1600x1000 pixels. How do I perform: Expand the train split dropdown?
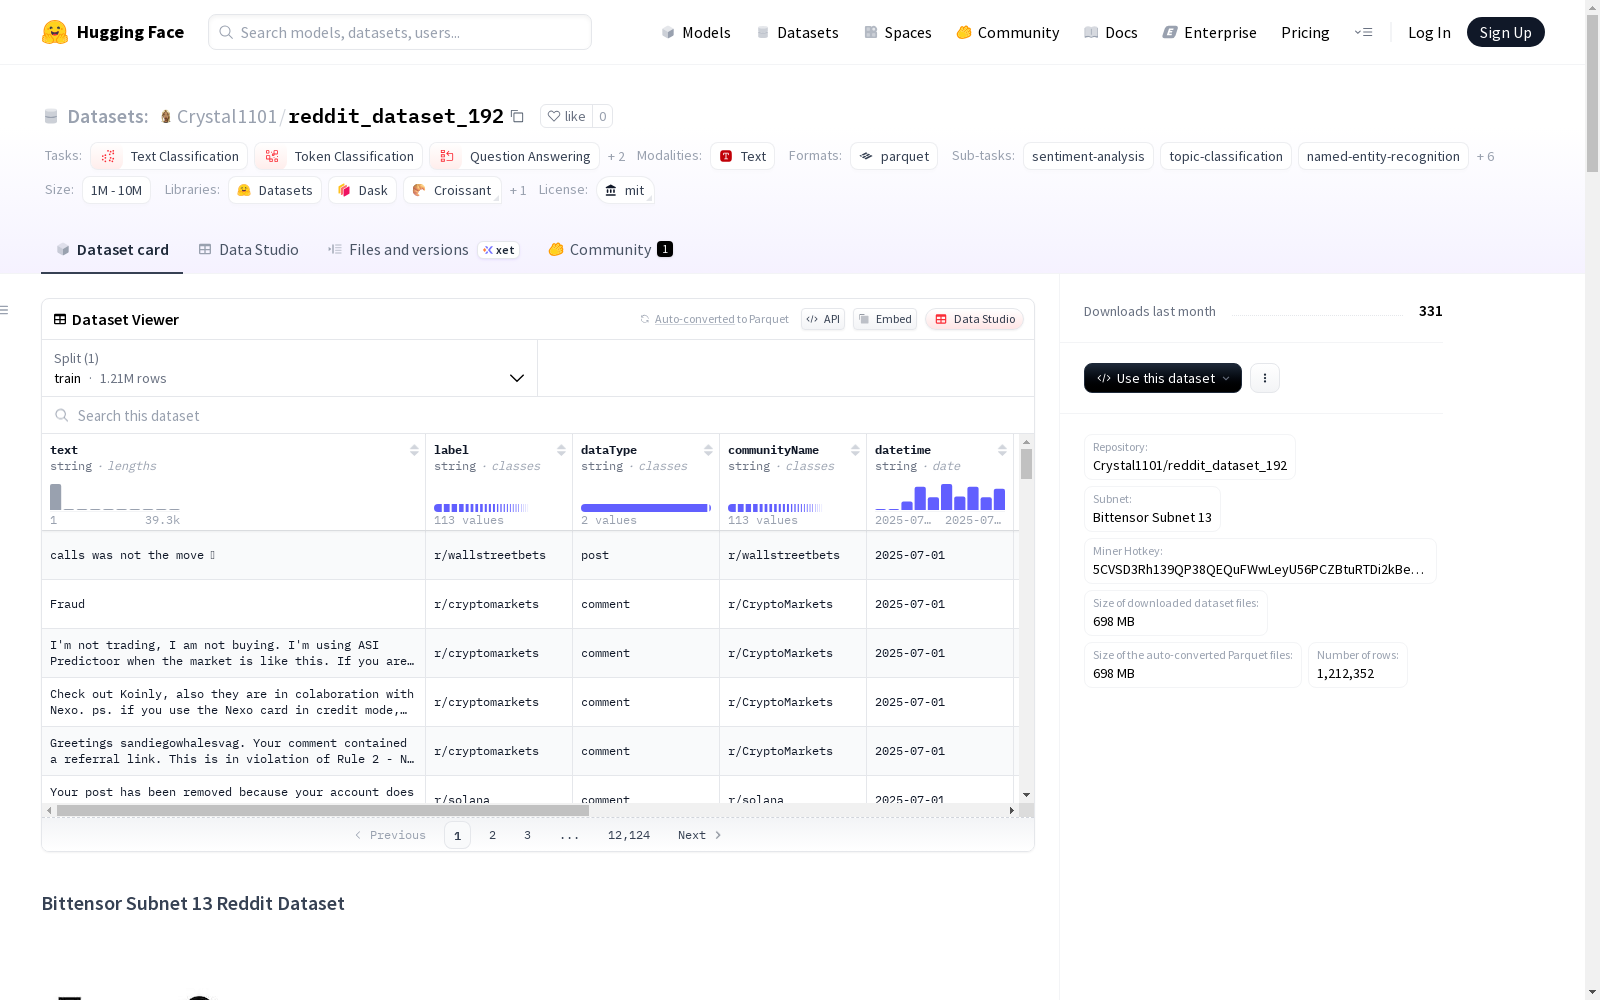coord(289,368)
